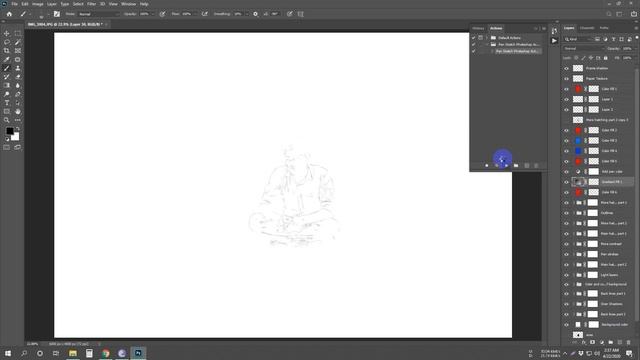Delete the selected action
640x360 pixels.
tap(536, 166)
